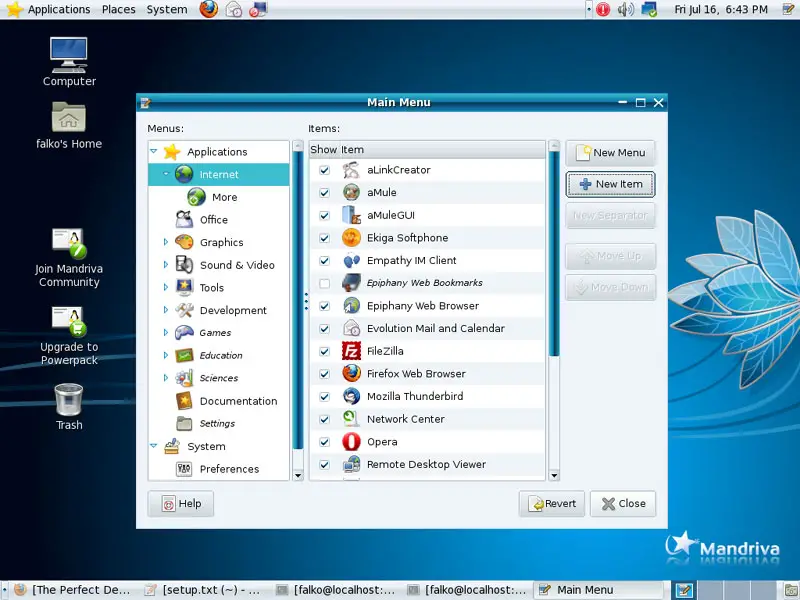
Task: Click the Trash icon on the desktop
Action: point(69,399)
